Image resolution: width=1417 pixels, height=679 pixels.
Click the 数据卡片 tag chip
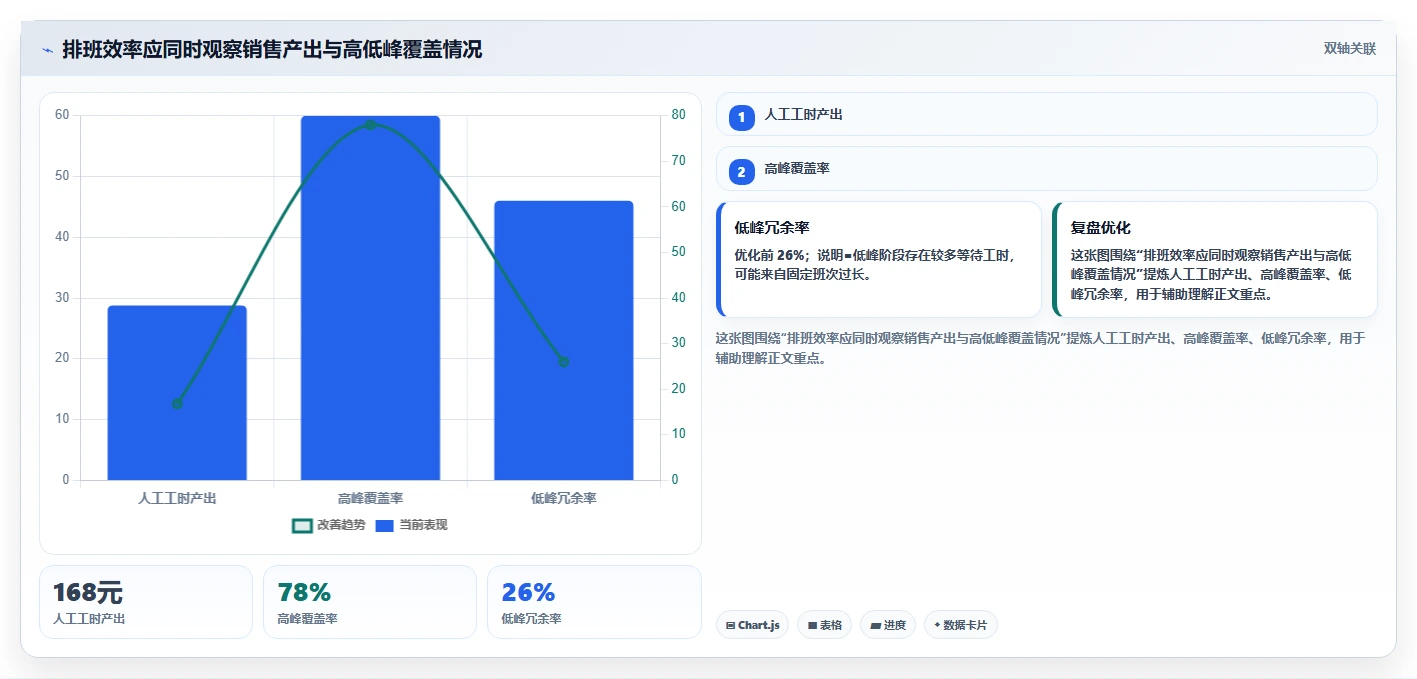961,625
